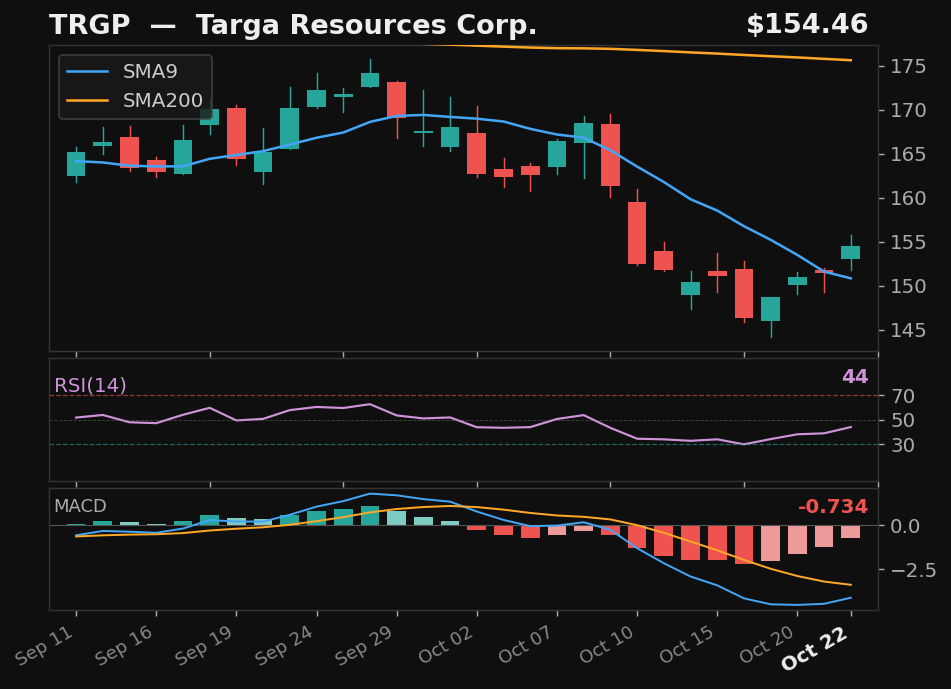Click the 145 price axis label

click(908, 331)
